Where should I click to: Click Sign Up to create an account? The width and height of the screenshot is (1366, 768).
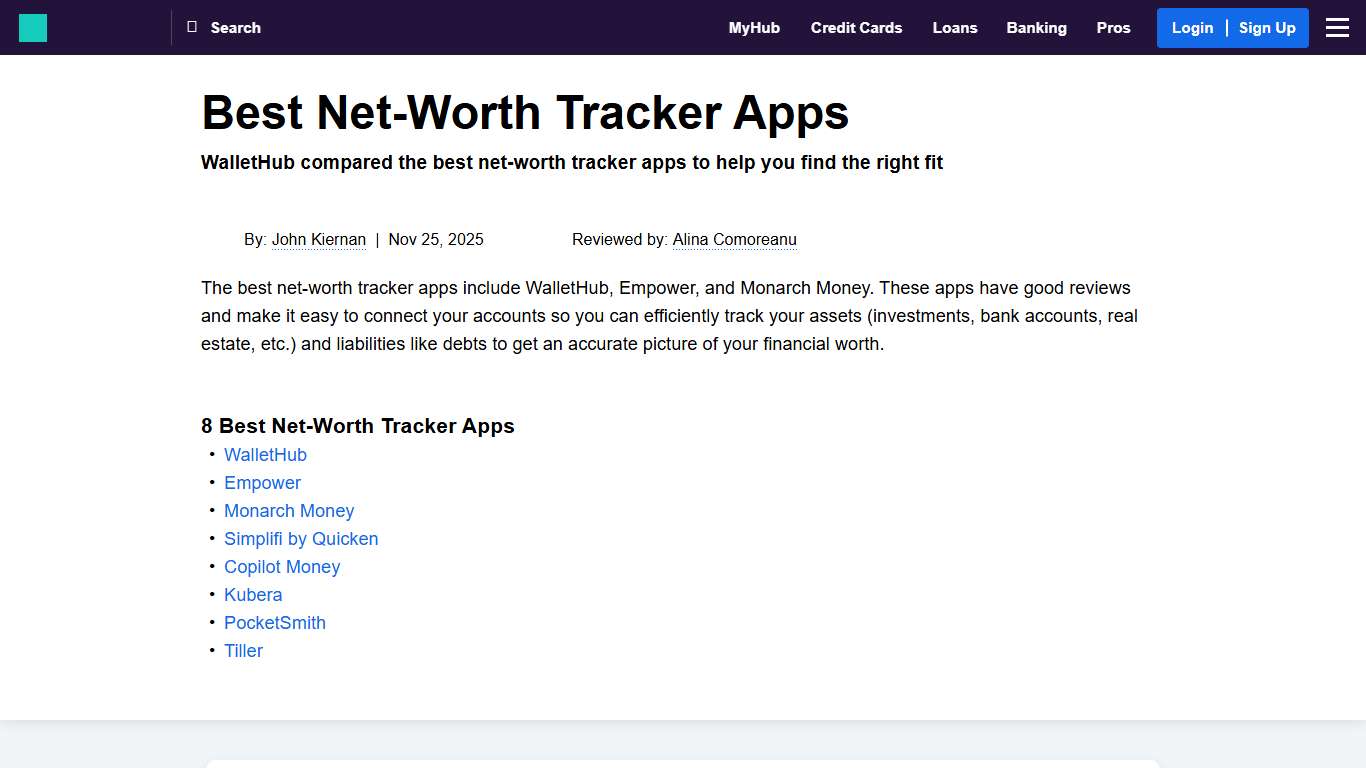click(x=1267, y=27)
